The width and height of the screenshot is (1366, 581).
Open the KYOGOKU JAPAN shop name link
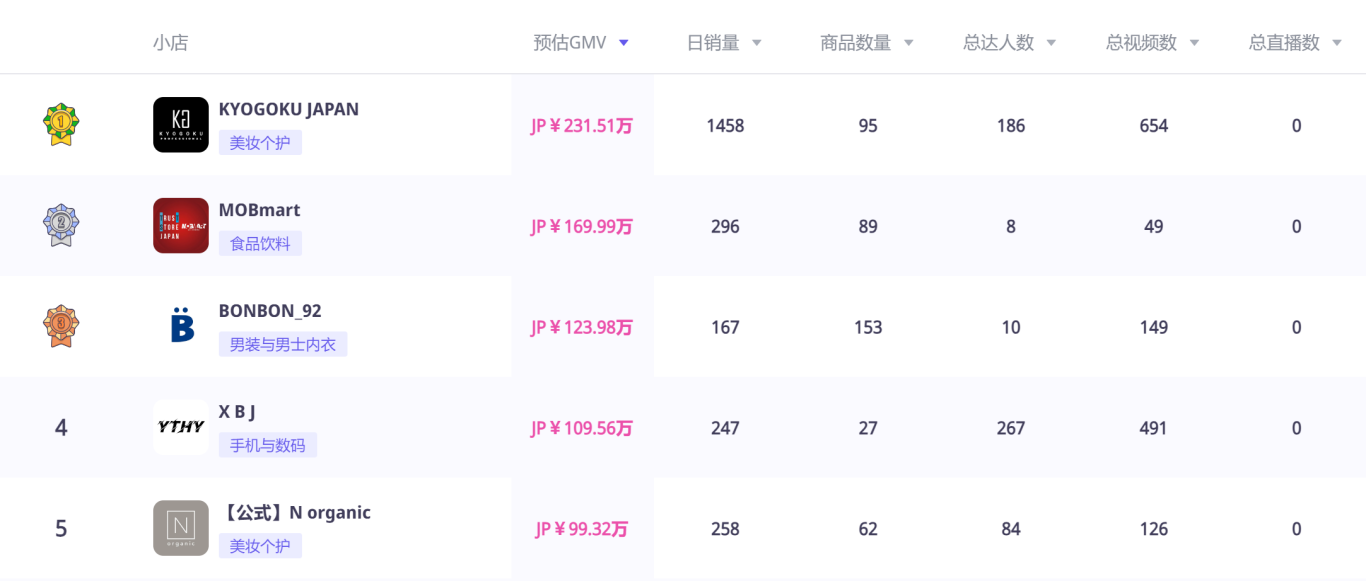pyautogui.click(x=289, y=109)
